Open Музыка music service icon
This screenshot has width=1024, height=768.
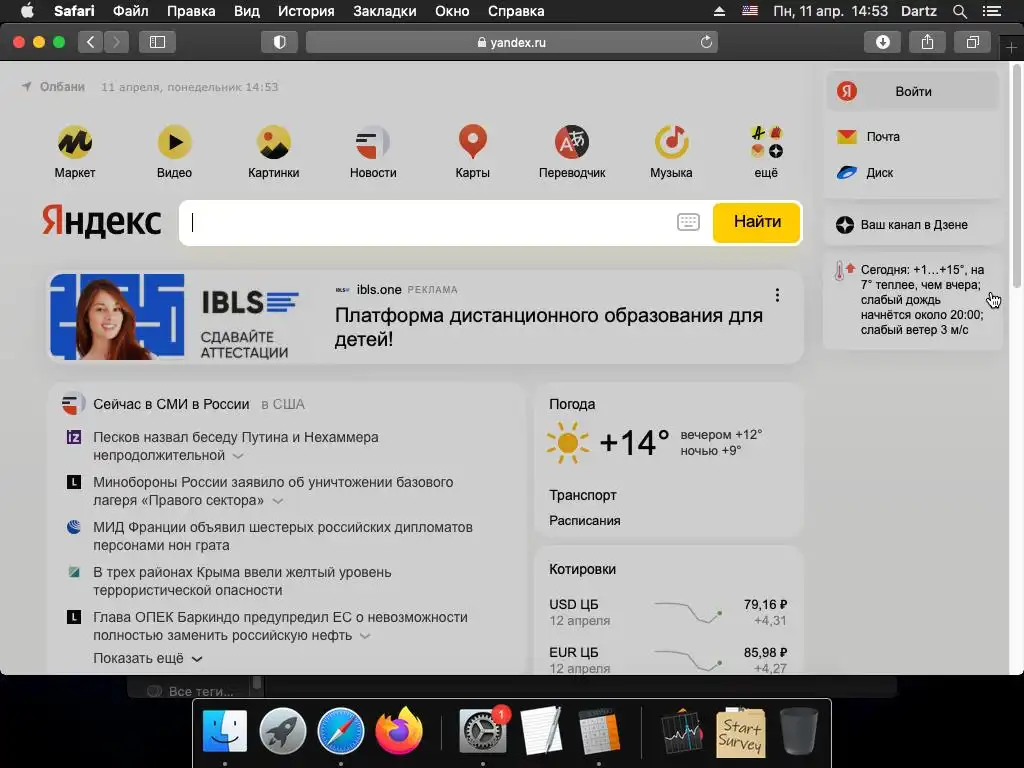671,142
